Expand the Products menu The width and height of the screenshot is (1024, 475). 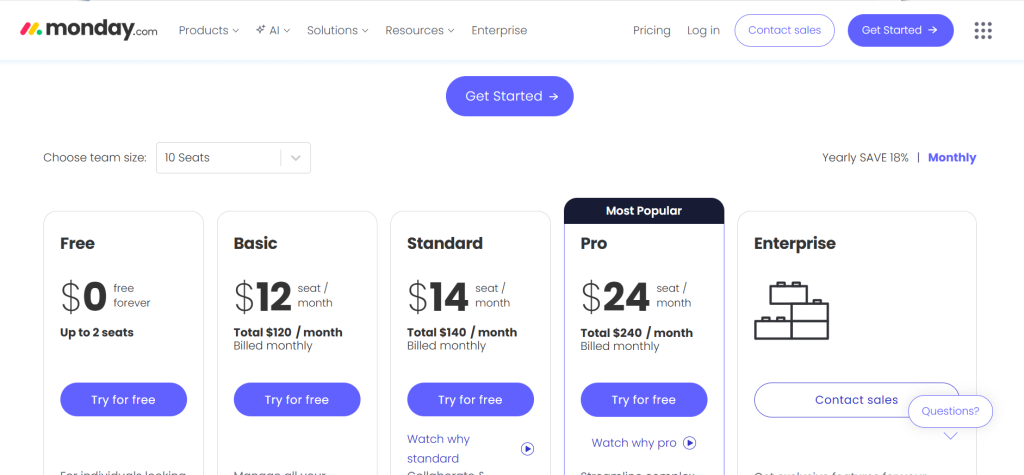208,30
